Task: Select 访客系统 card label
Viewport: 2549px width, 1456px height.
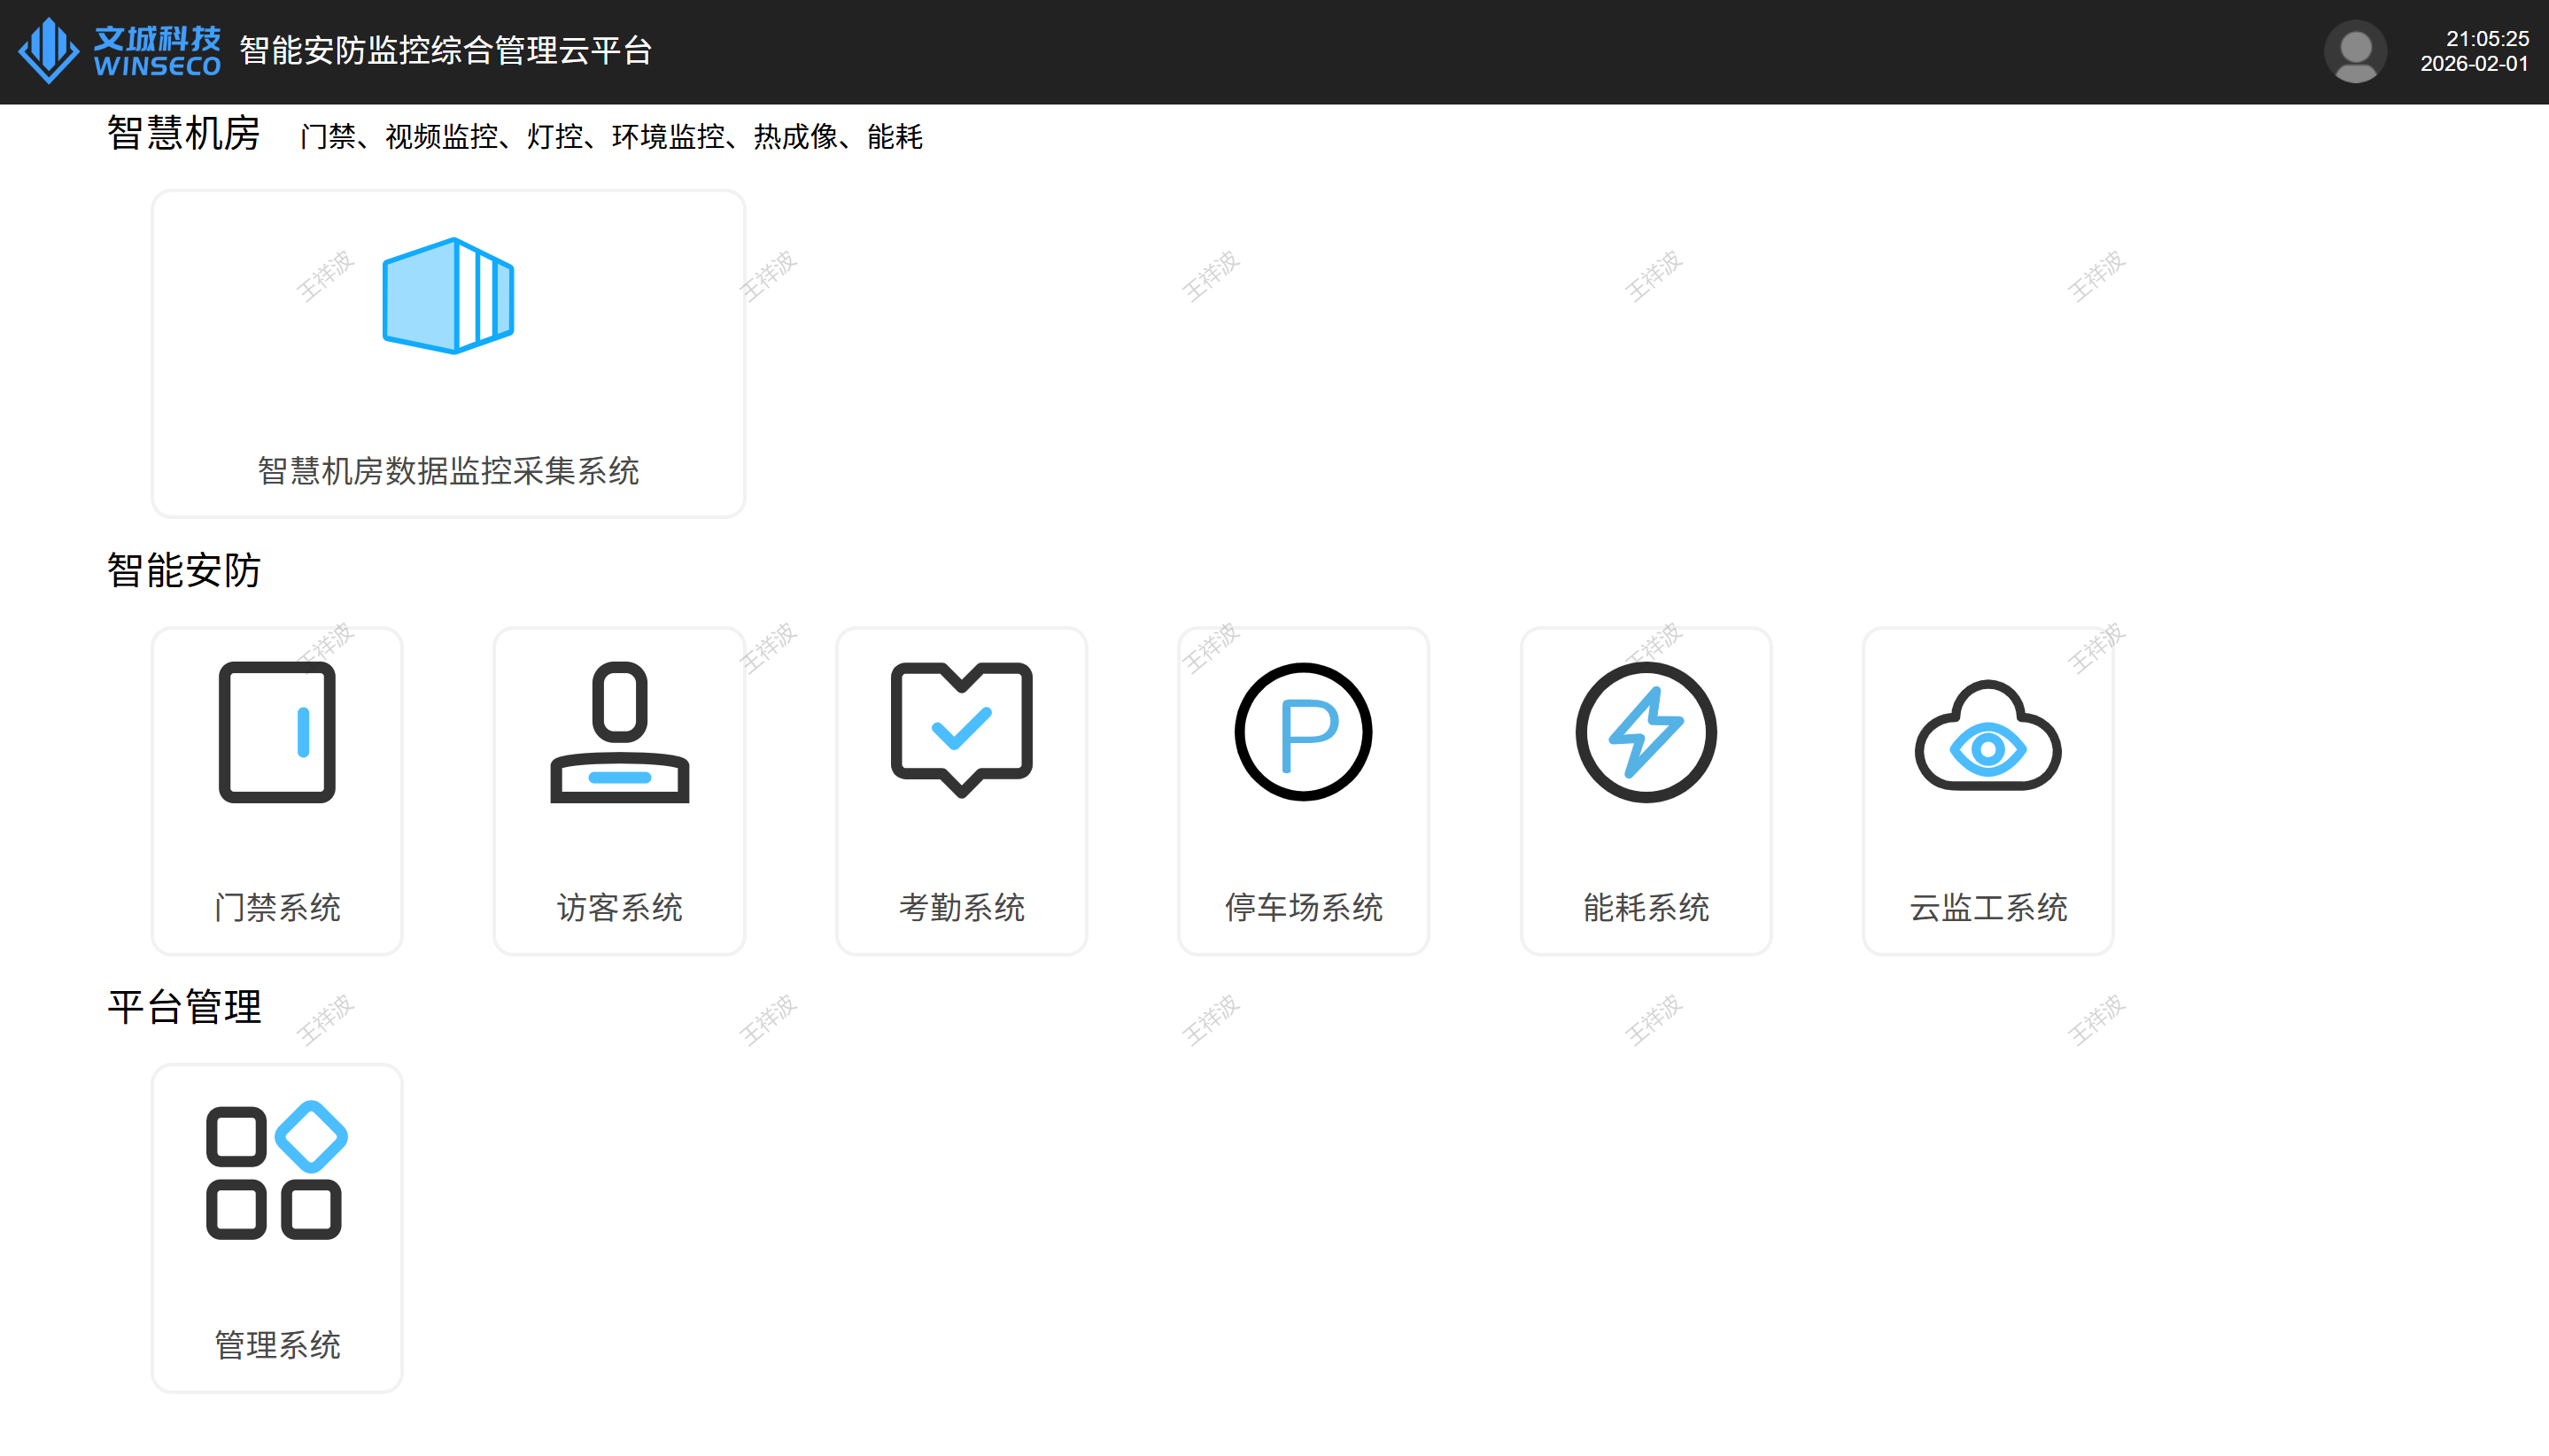Action: tap(619, 908)
